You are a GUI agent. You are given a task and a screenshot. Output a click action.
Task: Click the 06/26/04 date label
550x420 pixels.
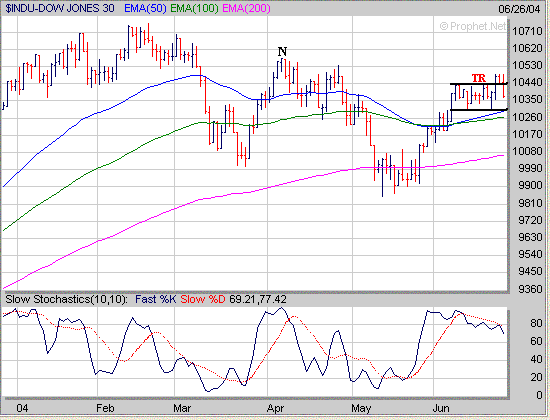519,9
